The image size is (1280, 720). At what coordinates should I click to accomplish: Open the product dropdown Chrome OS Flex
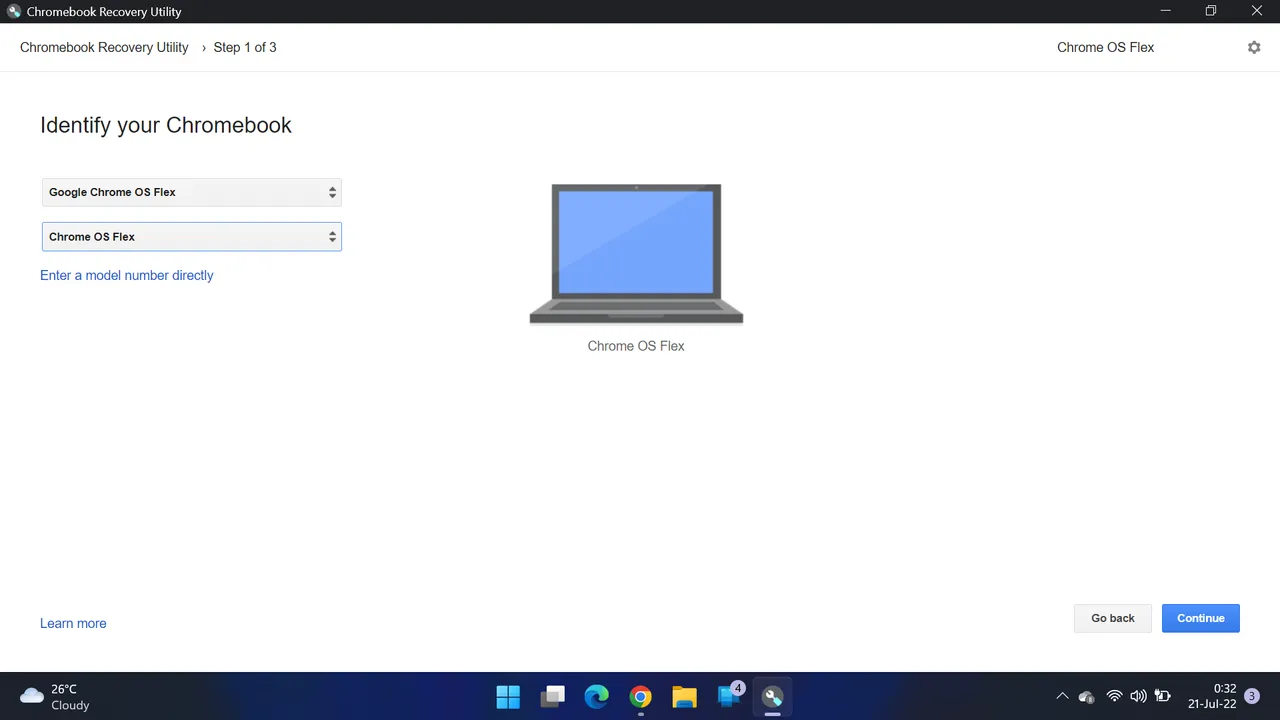click(x=191, y=237)
